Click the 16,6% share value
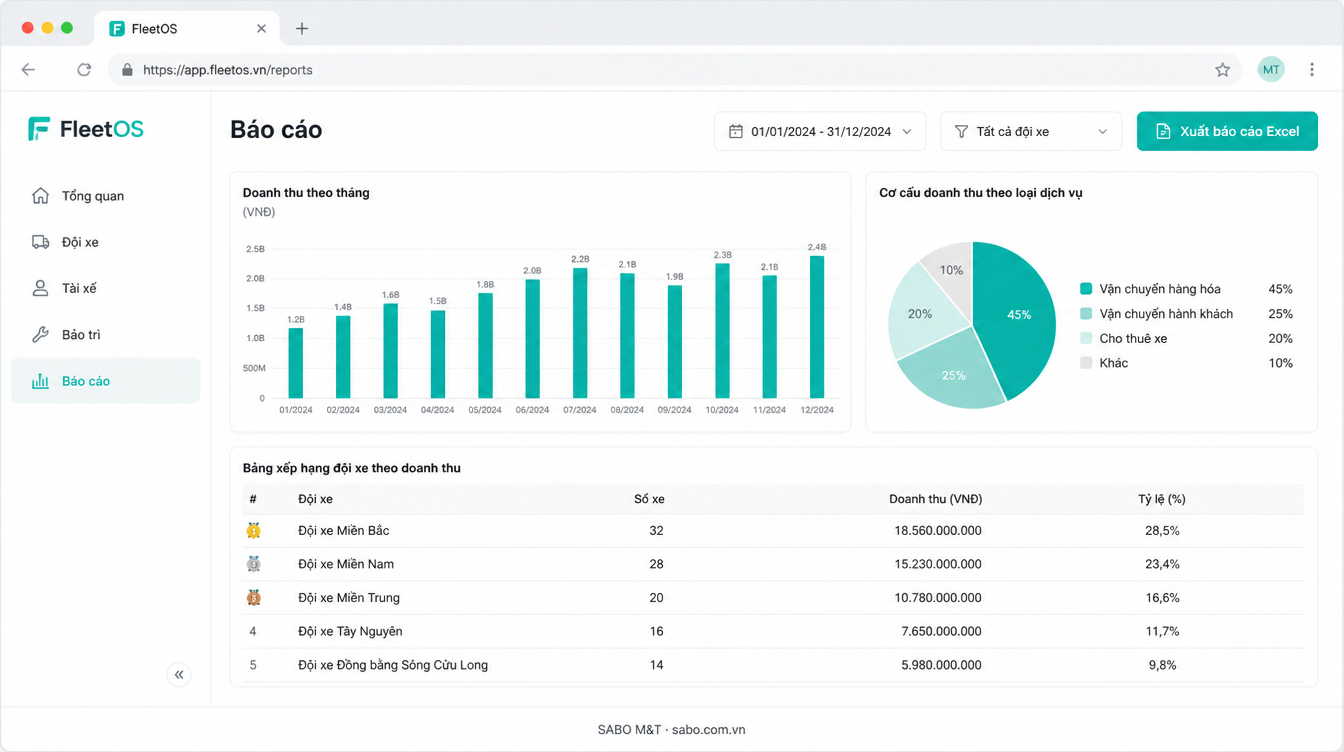The height and width of the screenshot is (752, 1344). (1162, 598)
